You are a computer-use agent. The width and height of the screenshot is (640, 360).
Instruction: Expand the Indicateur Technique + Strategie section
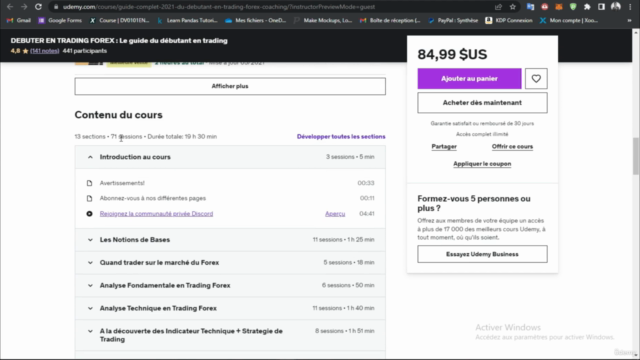tap(230, 335)
